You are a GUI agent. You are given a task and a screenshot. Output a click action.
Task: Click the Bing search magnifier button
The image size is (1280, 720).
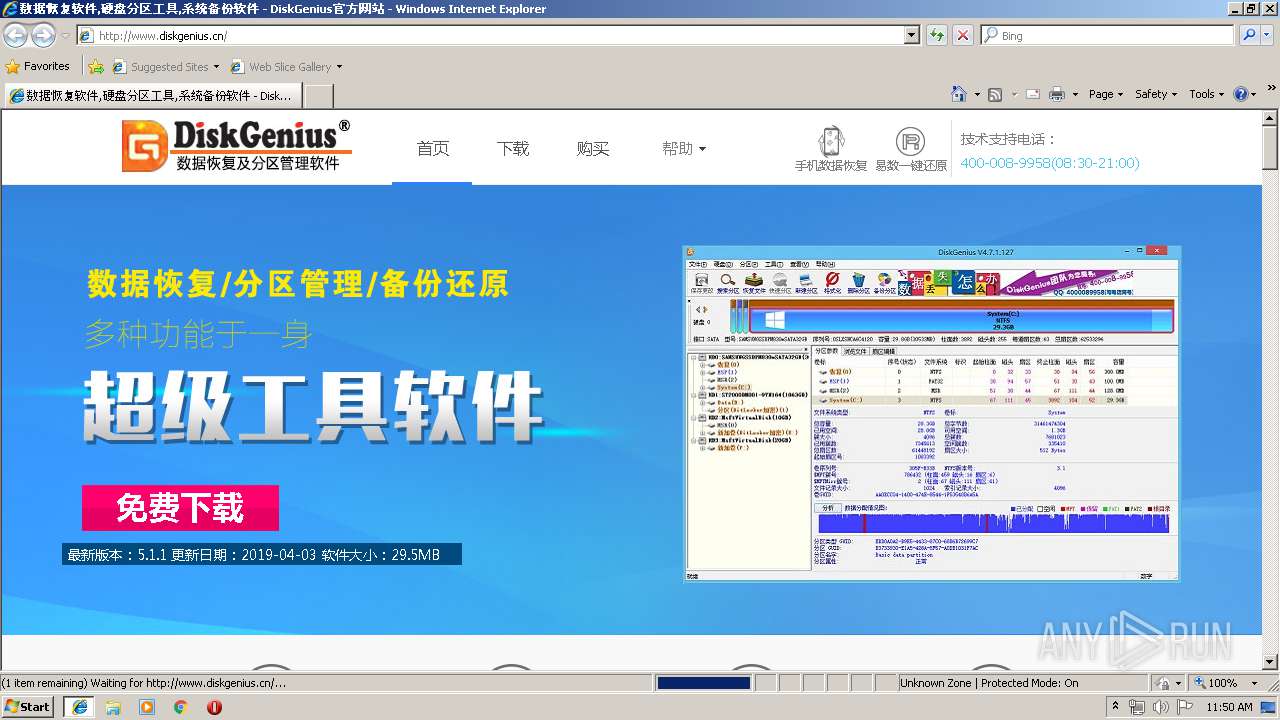coord(1249,35)
